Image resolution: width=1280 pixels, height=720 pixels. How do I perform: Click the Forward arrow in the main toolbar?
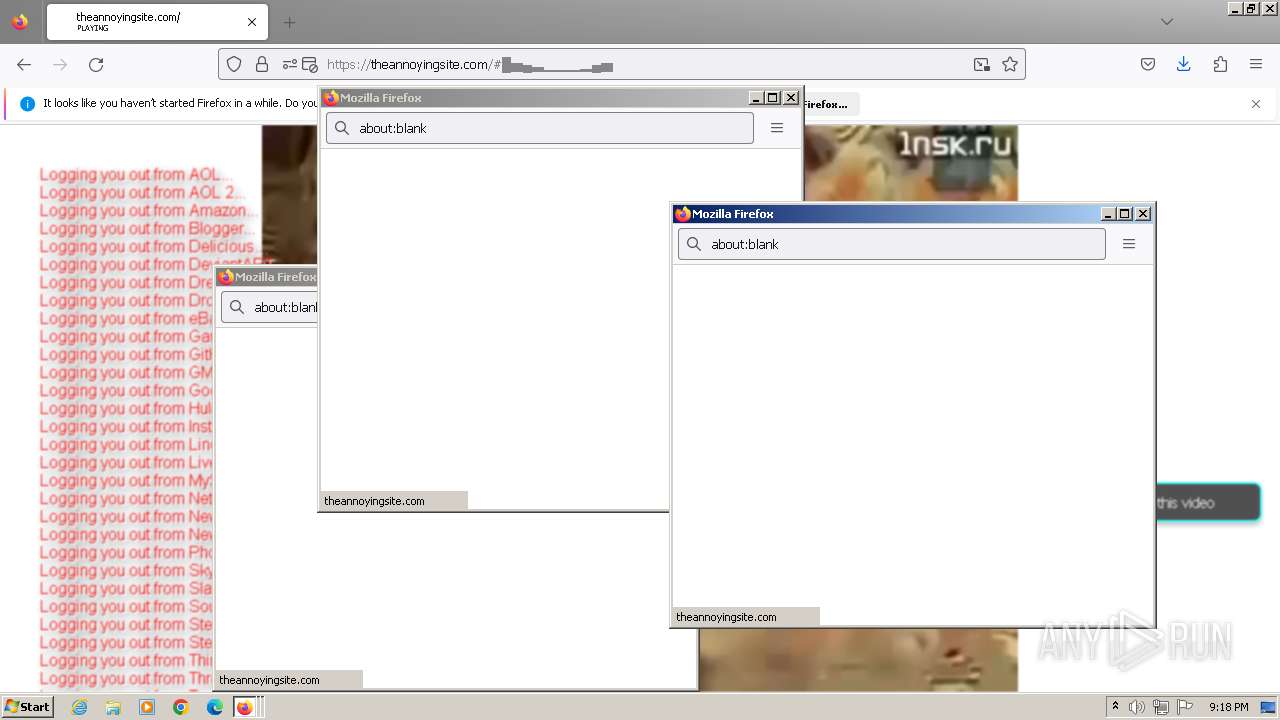point(60,64)
